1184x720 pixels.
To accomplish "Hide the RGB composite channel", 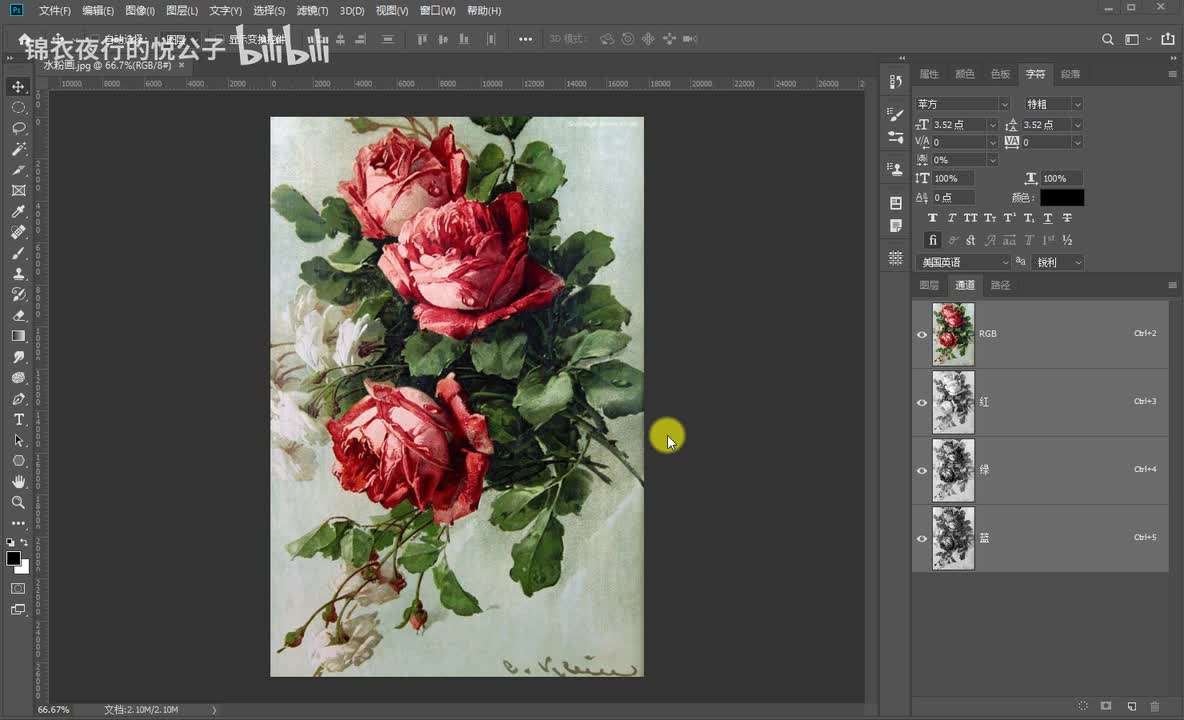I will pyautogui.click(x=922, y=334).
